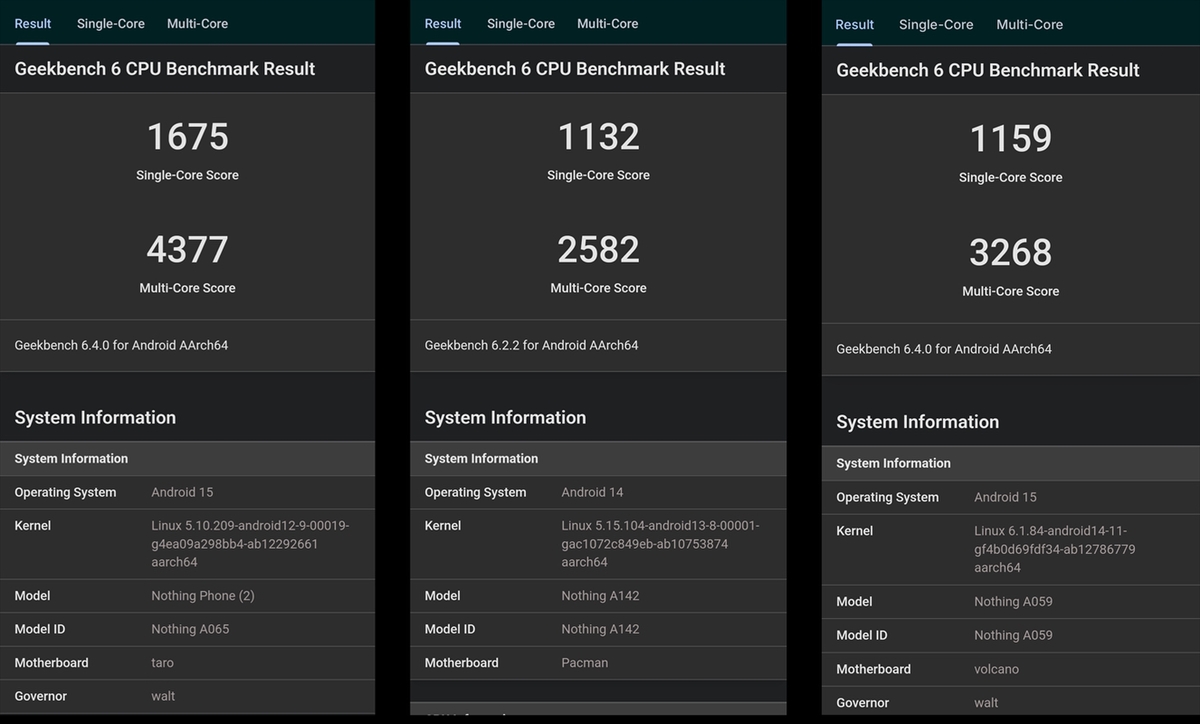Select the Linux 5.15.104 kernel value
Image resolution: width=1200 pixels, height=724 pixels.
pyautogui.click(x=660, y=544)
